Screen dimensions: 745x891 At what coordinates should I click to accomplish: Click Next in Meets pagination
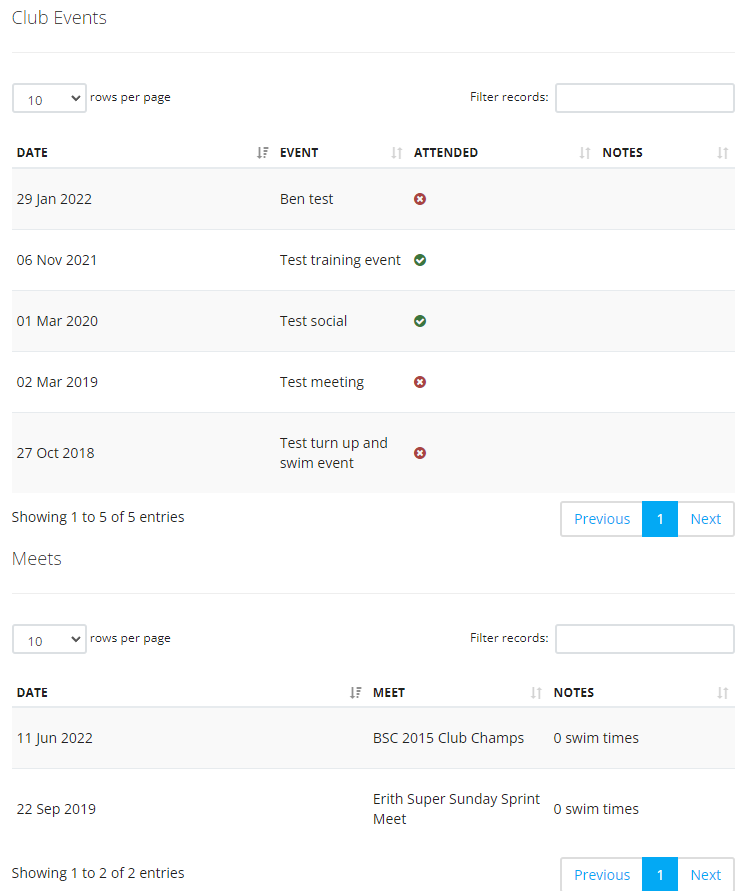[706, 875]
